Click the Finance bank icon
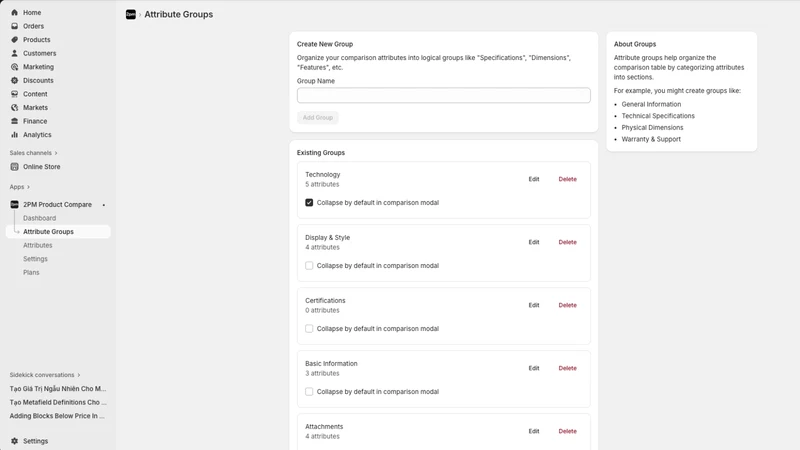The image size is (800, 450). (x=14, y=121)
